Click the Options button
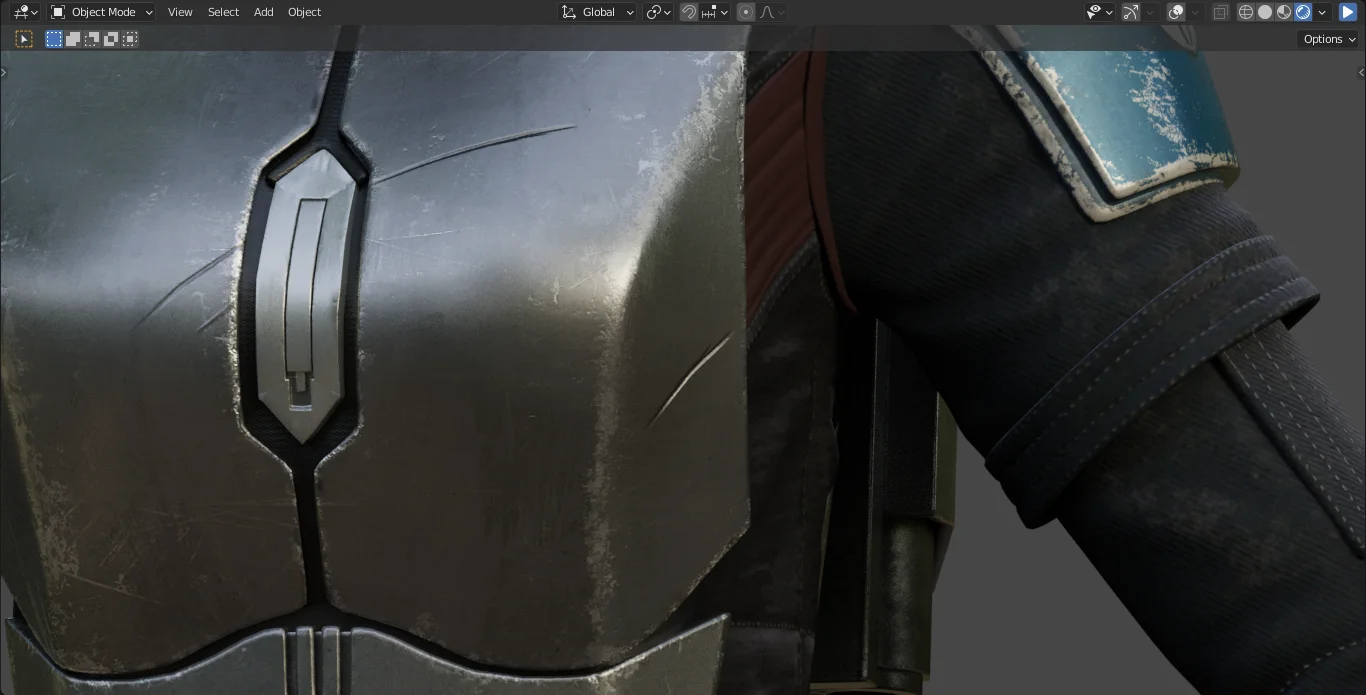The width and height of the screenshot is (1366, 695). click(x=1326, y=39)
